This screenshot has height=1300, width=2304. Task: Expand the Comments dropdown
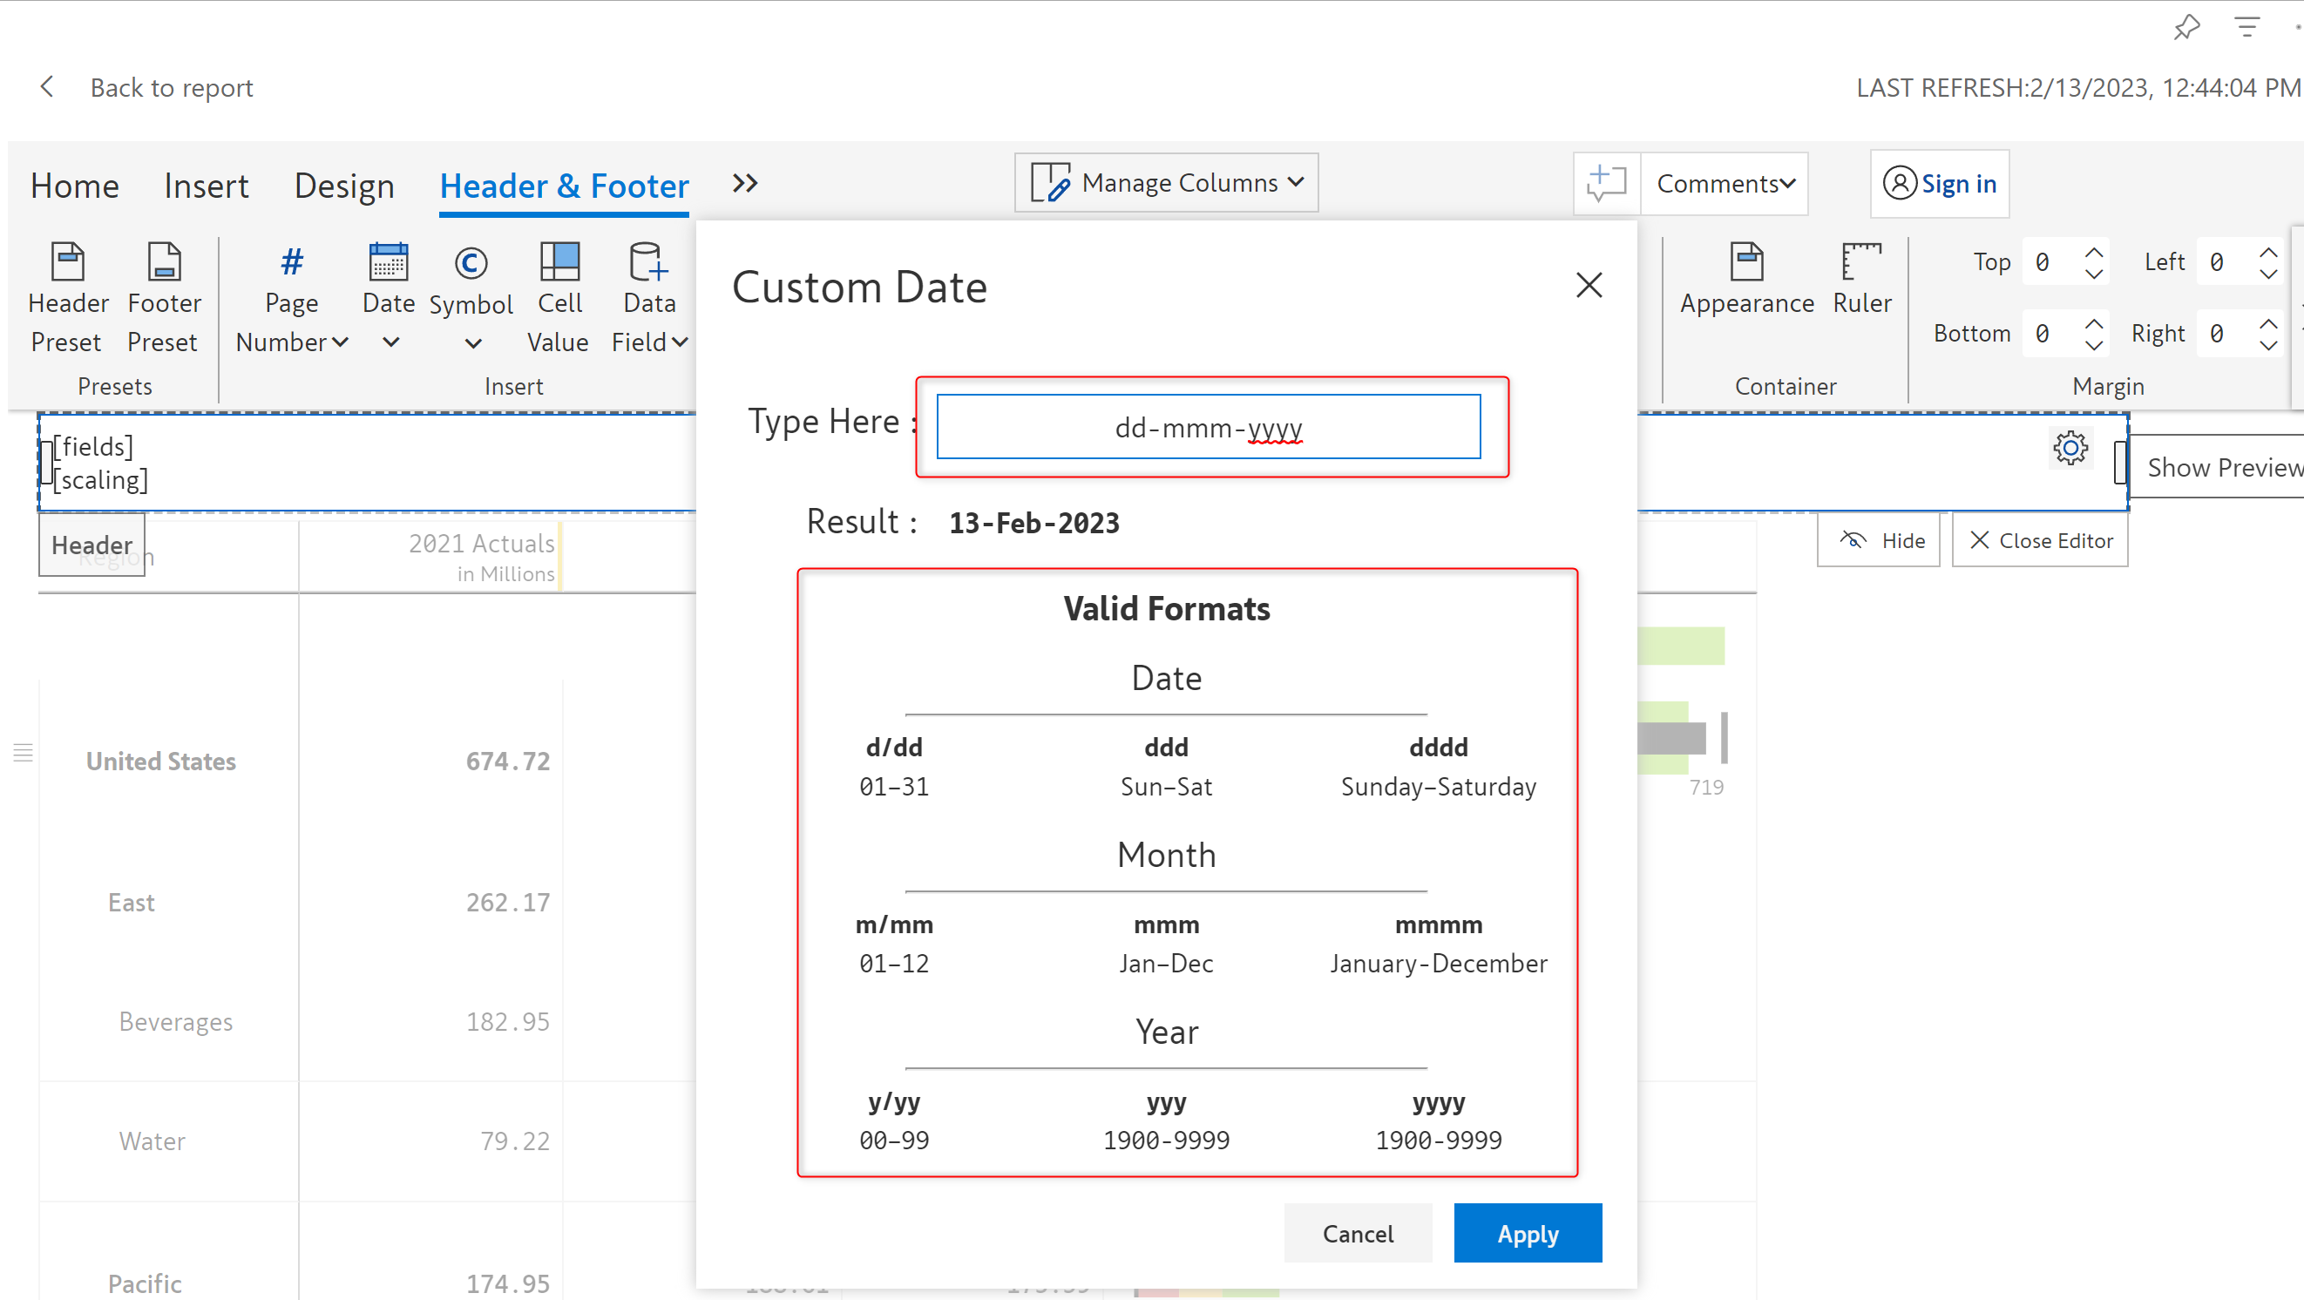click(1725, 183)
